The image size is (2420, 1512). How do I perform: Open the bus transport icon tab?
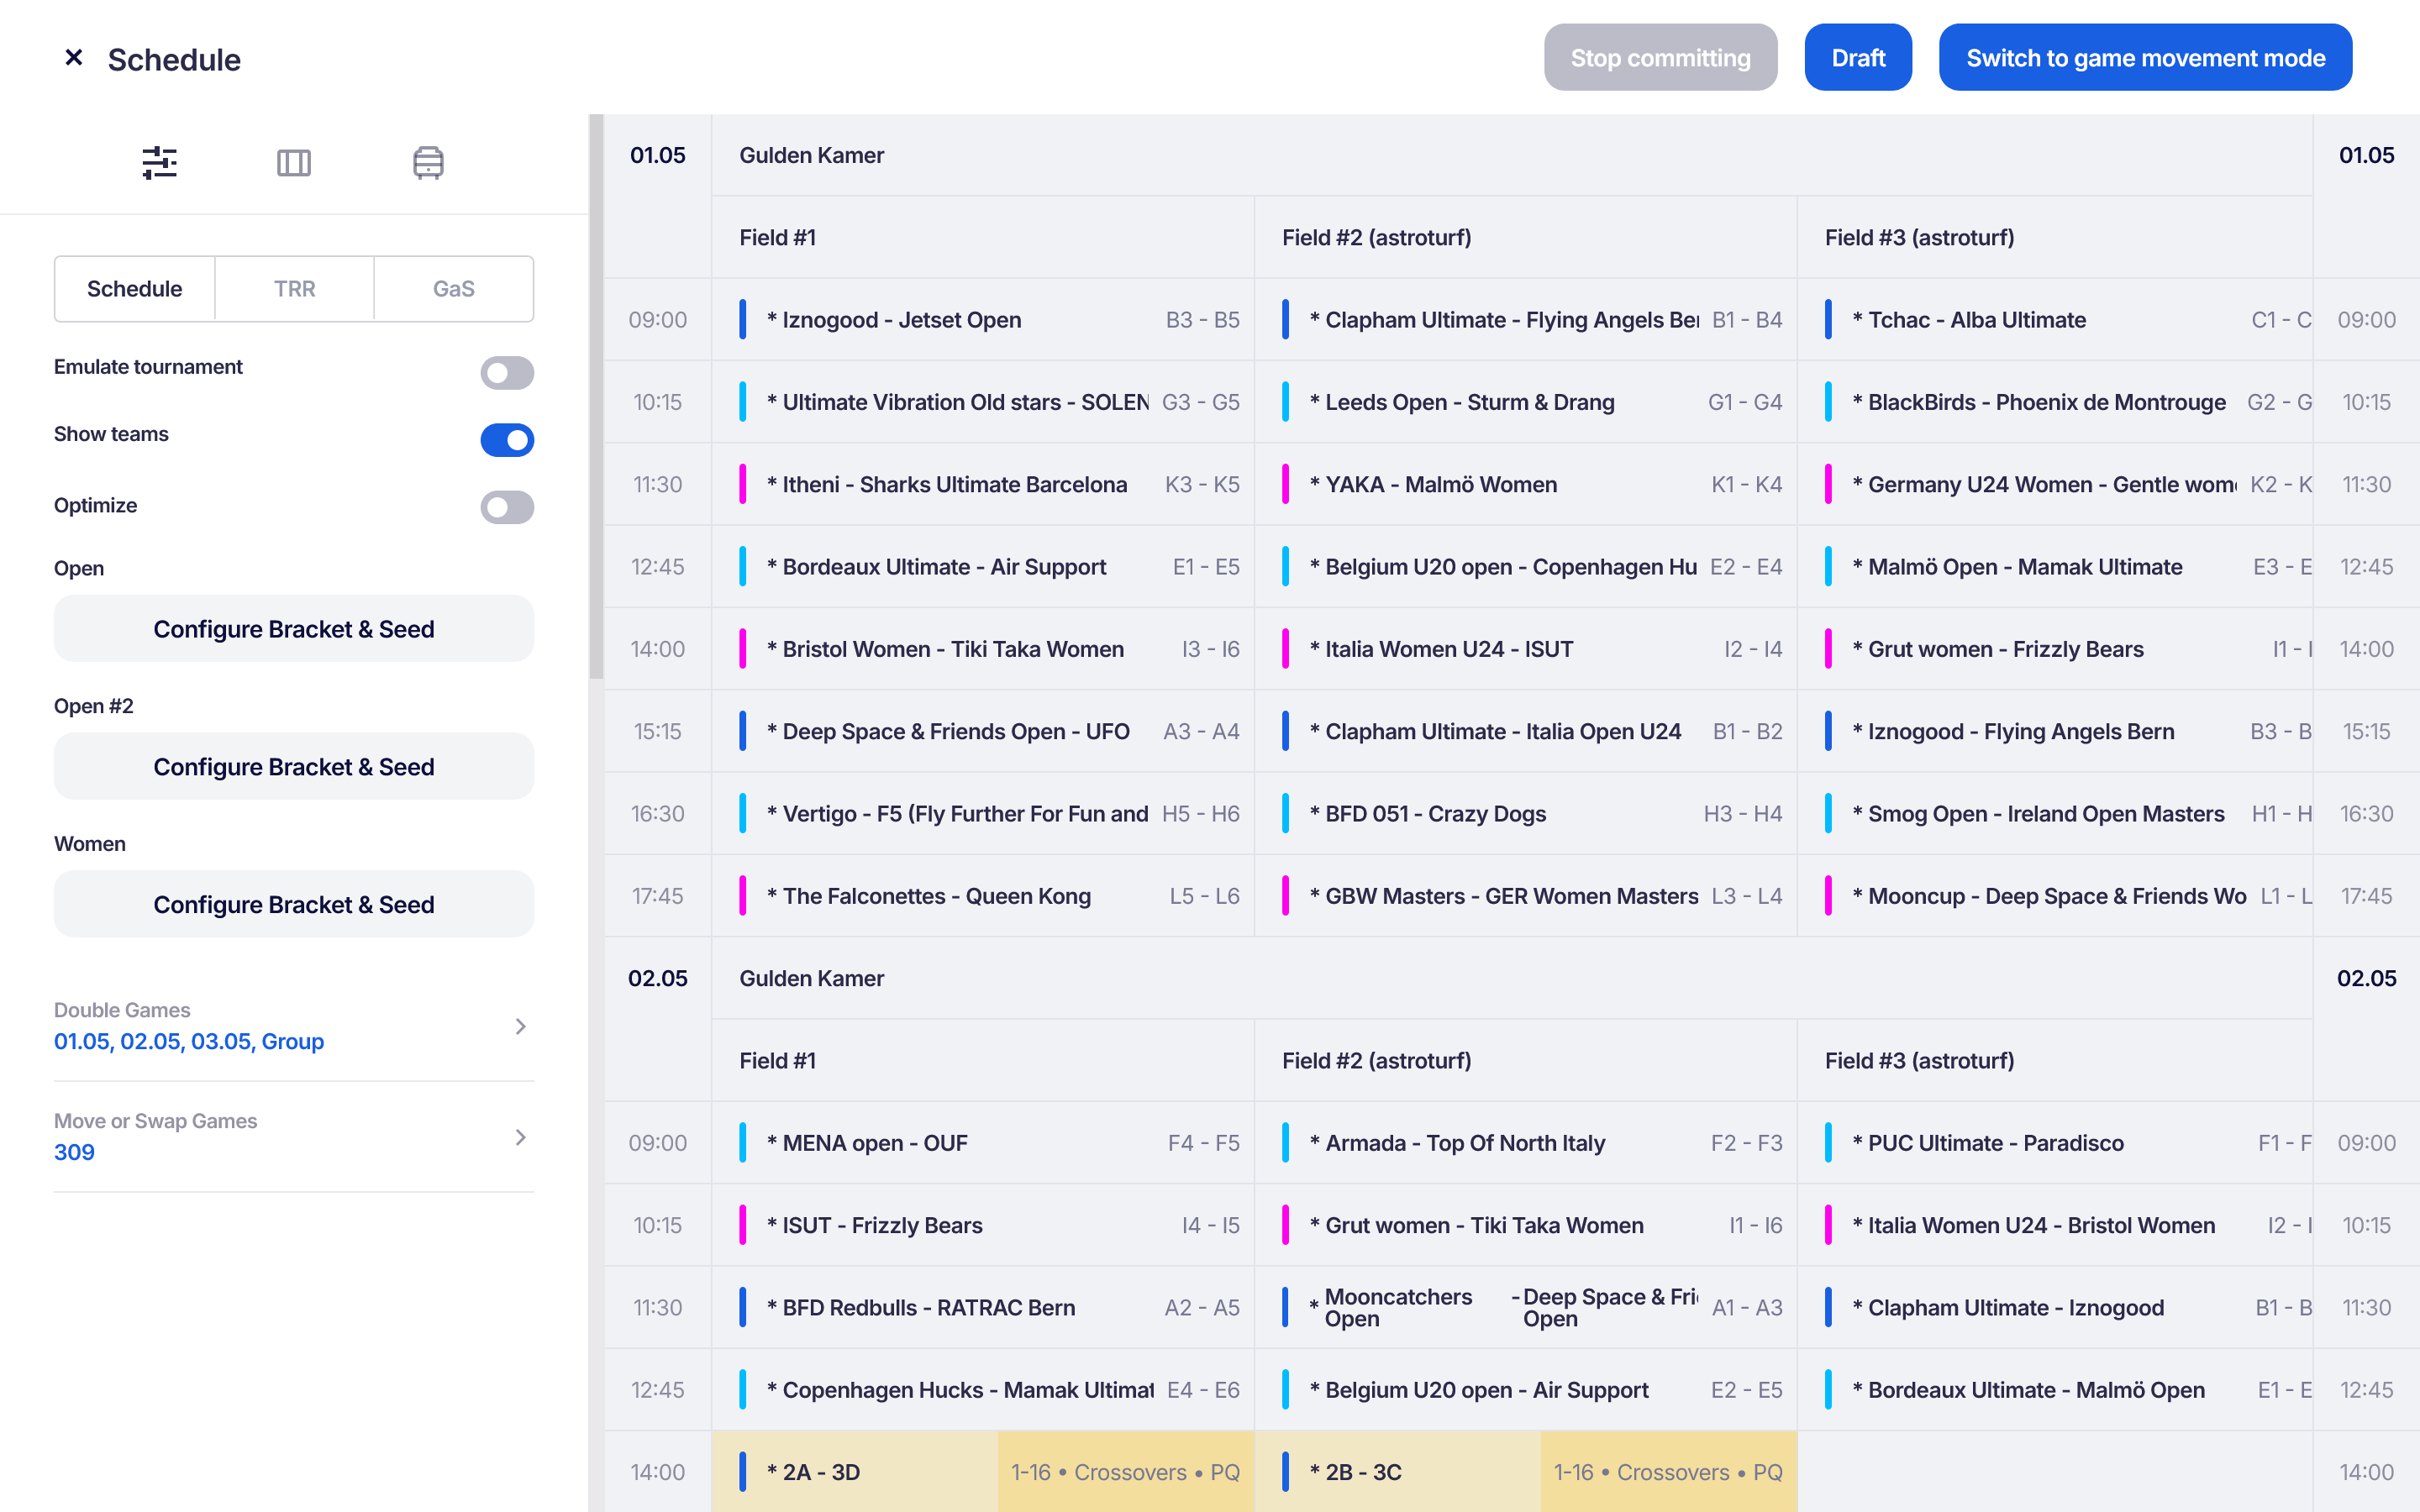pos(428,162)
